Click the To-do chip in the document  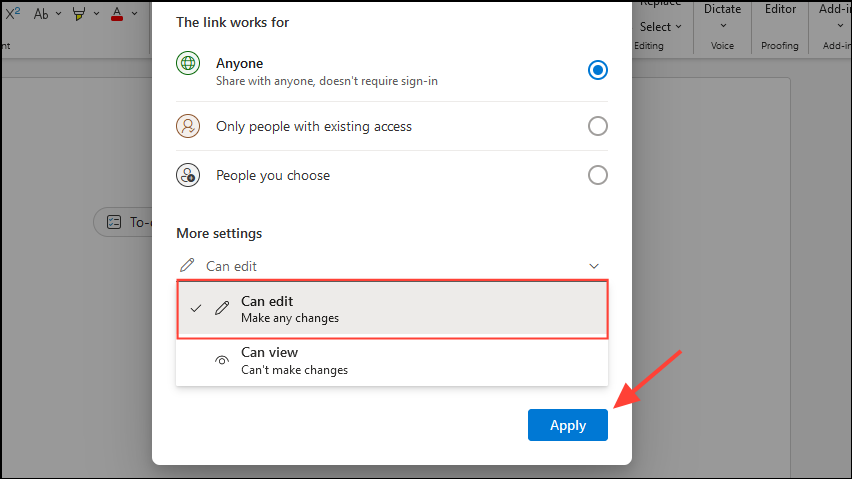tap(127, 222)
